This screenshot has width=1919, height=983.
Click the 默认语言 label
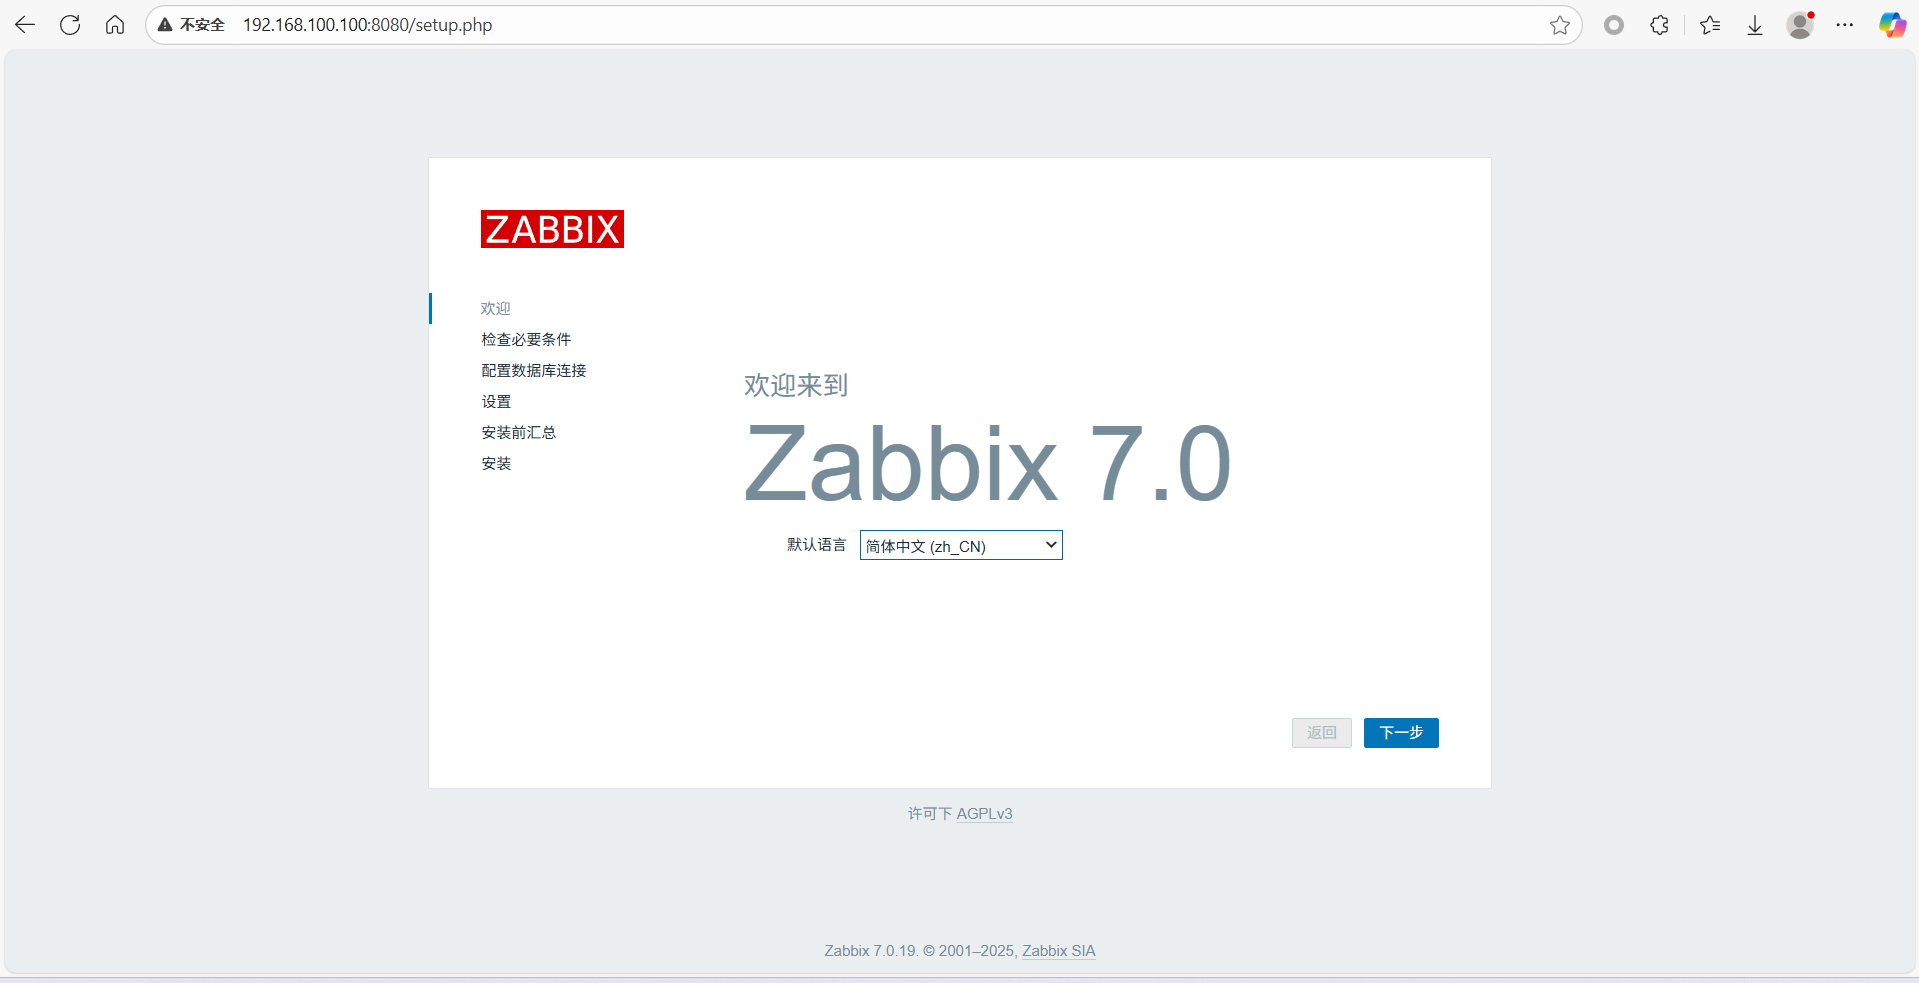816,545
